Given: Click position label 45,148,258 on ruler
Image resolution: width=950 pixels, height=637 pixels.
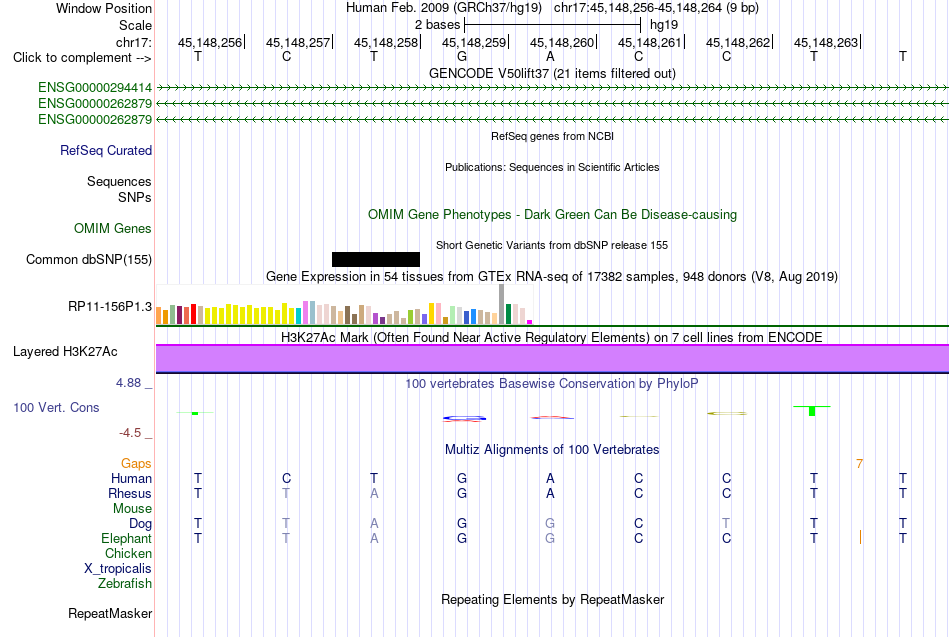Looking at the screenshot, I should click(x=386, y=42).
